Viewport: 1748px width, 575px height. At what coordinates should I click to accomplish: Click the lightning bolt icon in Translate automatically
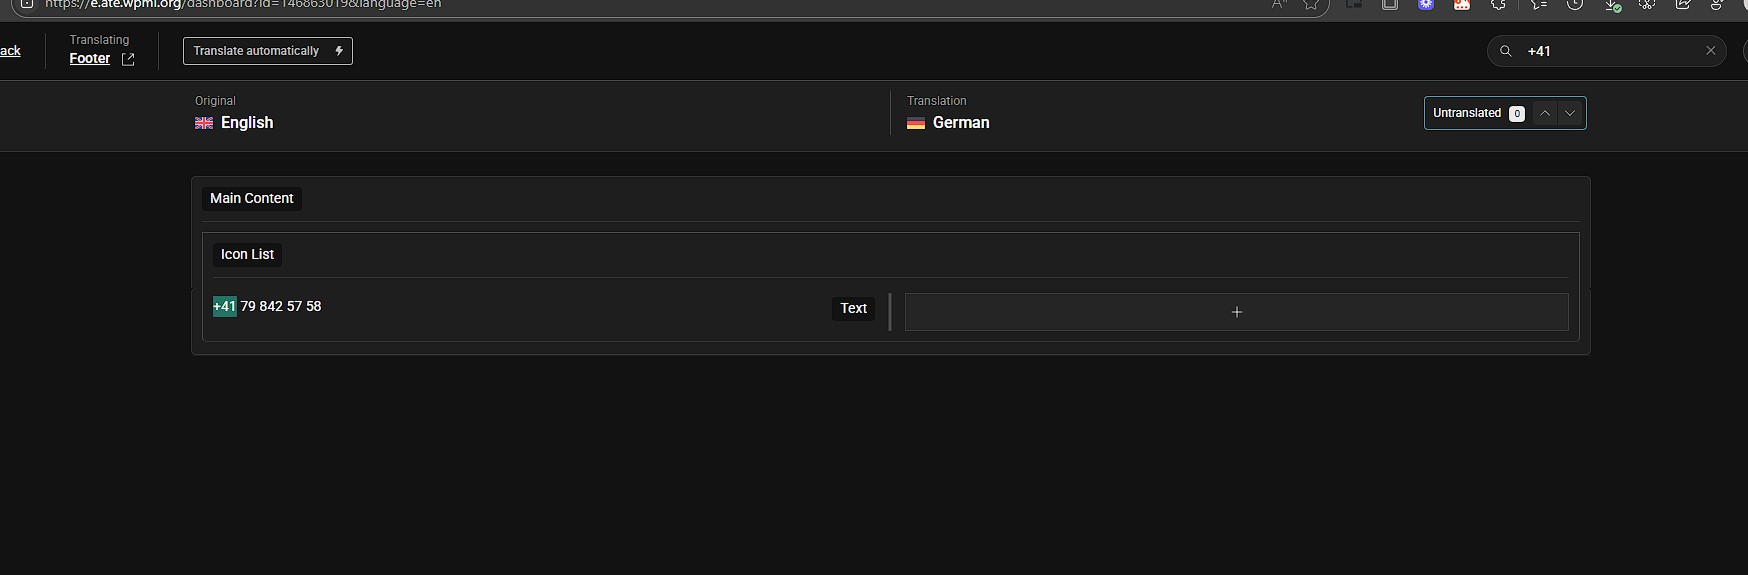[x=339, y=51]
